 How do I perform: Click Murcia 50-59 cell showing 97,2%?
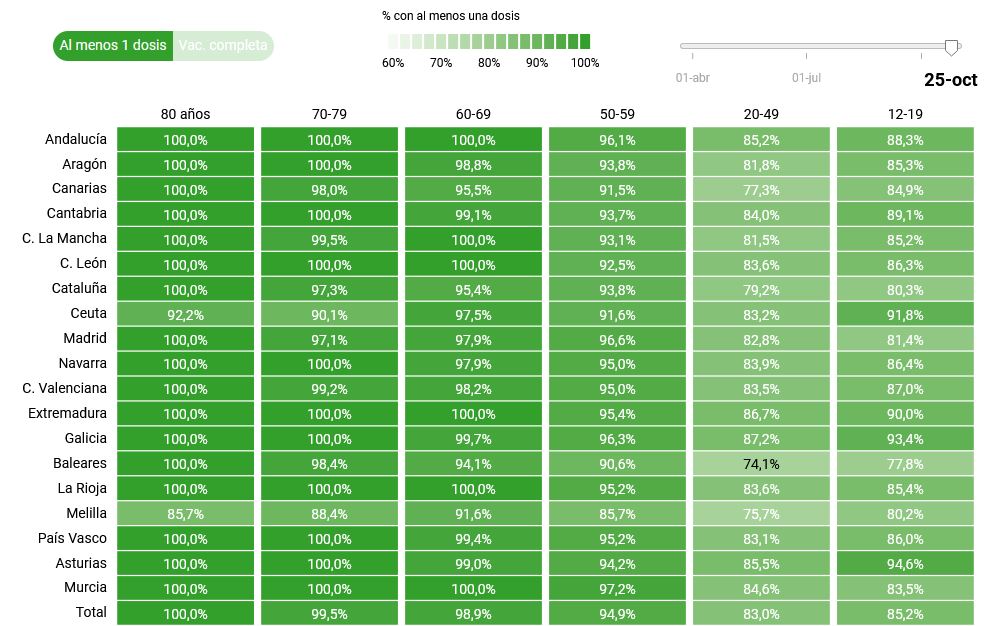point(617,589)
